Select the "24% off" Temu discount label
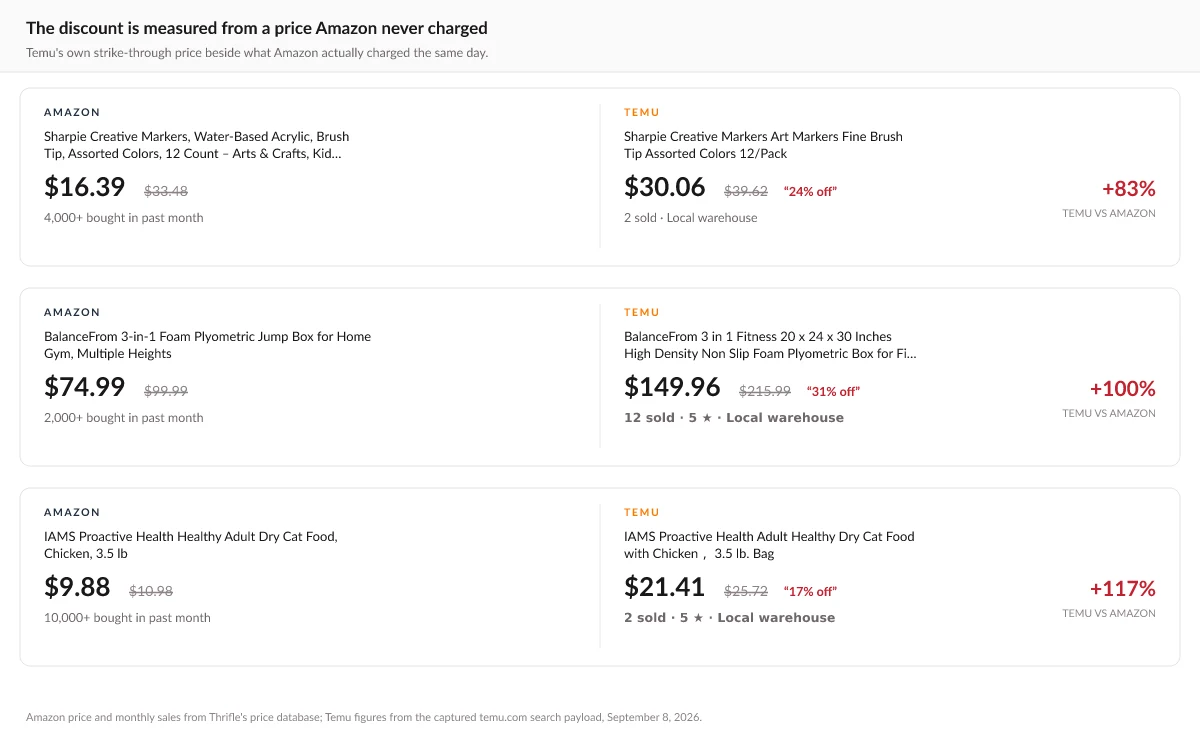The image size is (1200, 738). (810, 191)
